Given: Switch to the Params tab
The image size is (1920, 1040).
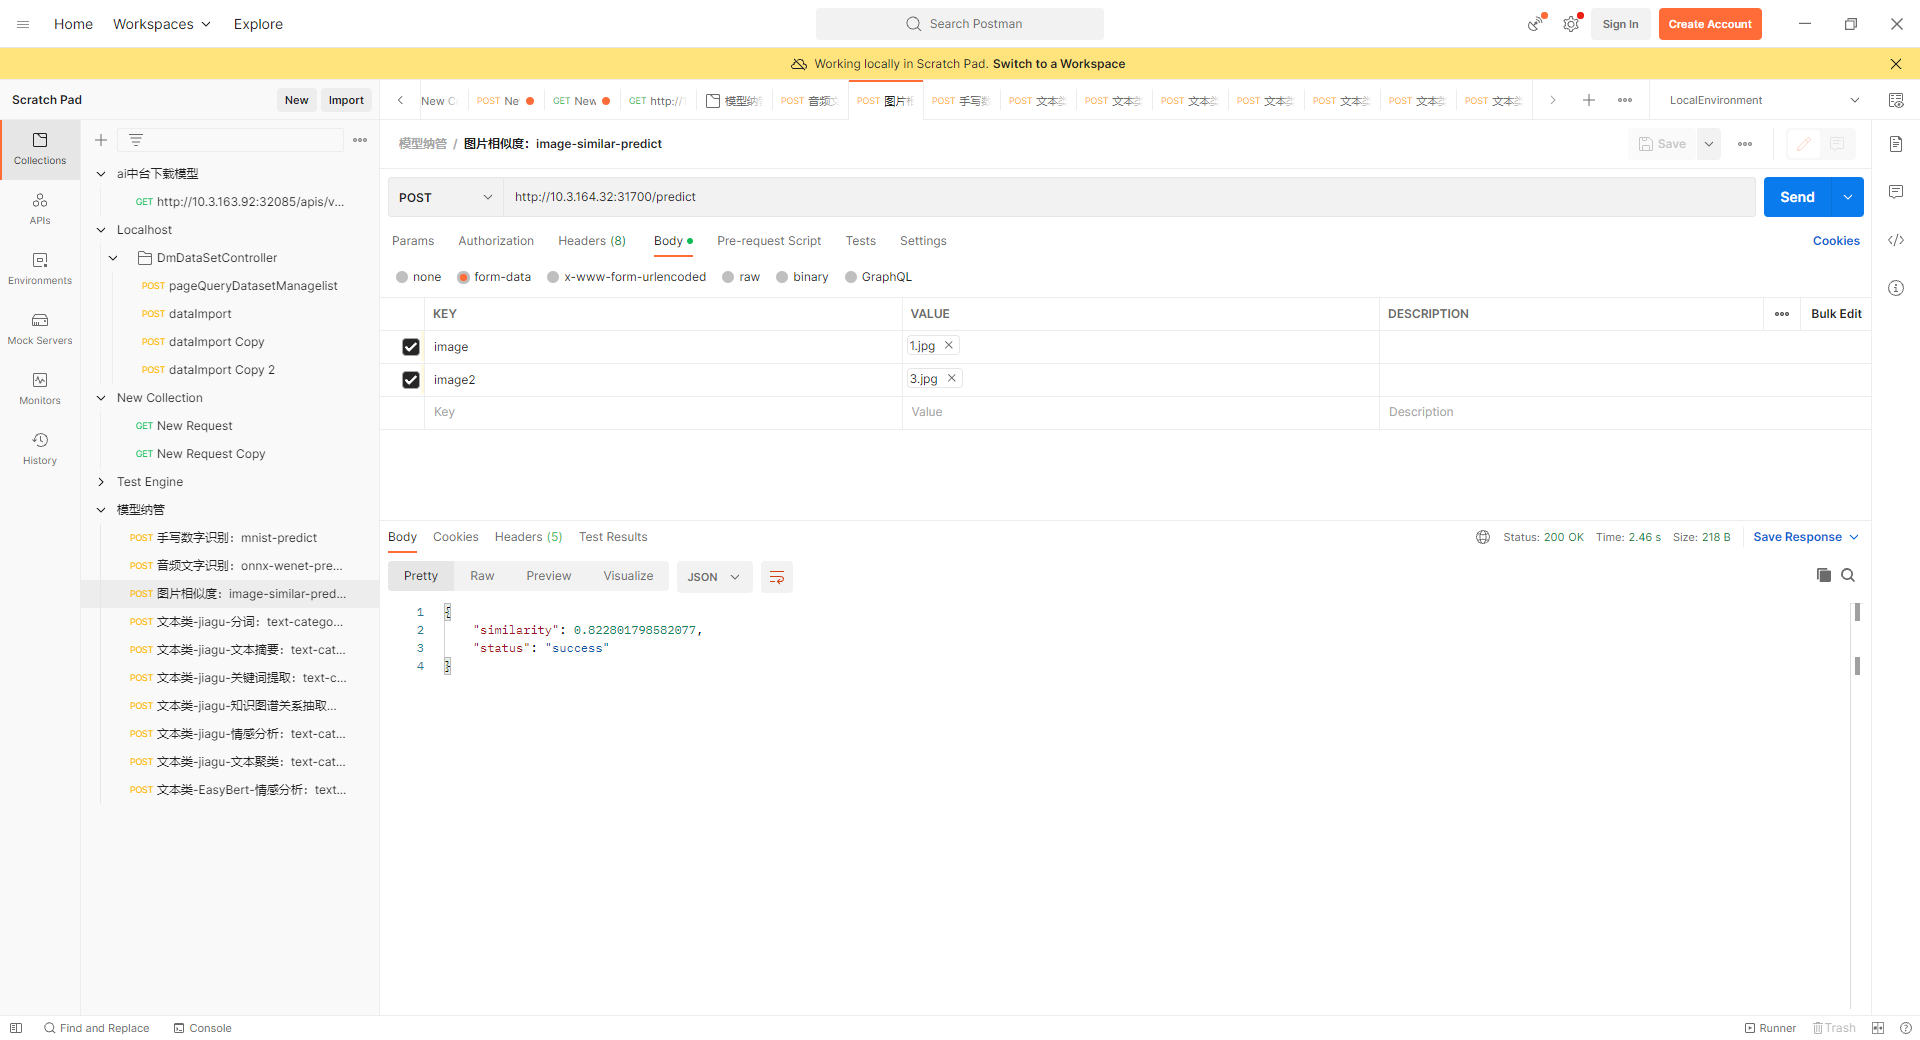Looking at the screenshot, I should (413, 241).
